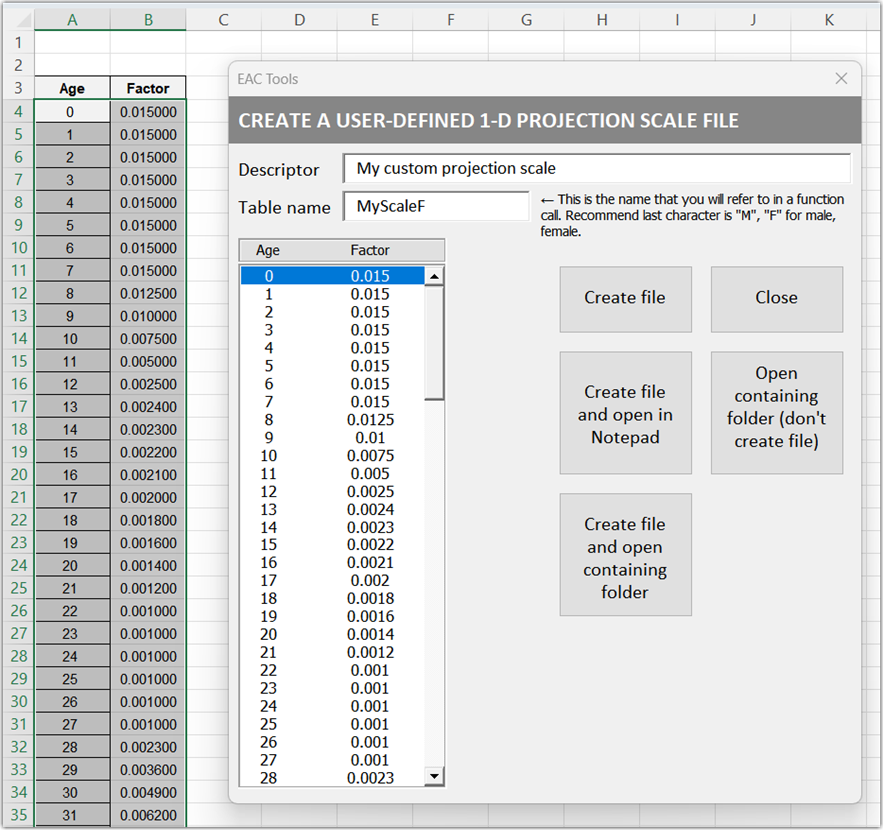This screenshot has height=831, width=884.
Task: Select list row age 5 factor 0.015
Action: pos(332,366)
